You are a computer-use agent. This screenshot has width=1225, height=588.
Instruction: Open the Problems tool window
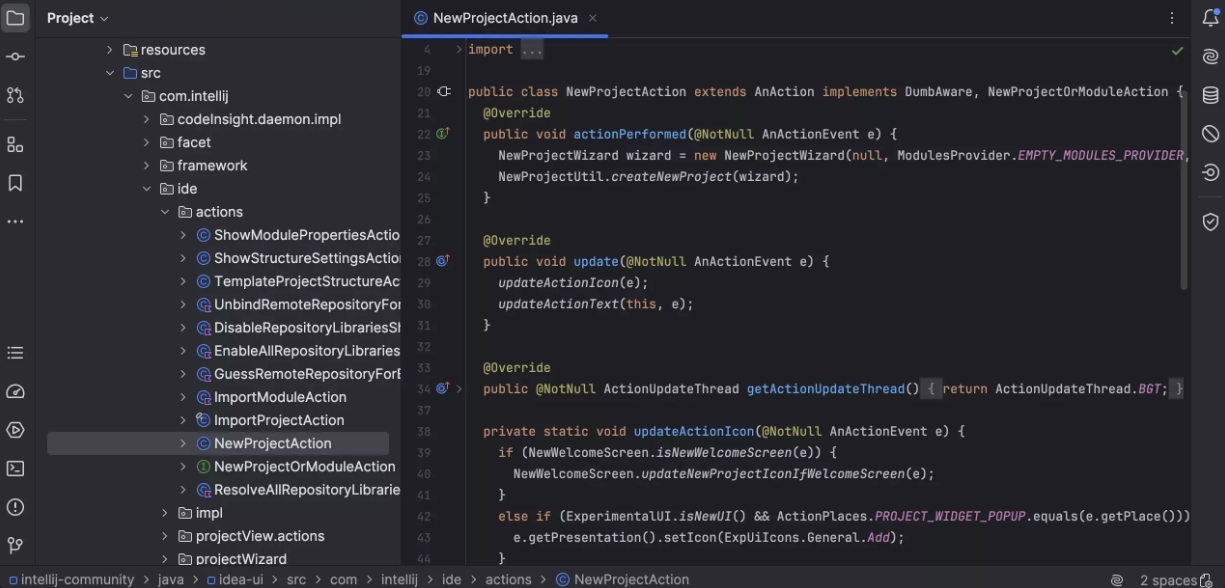(15, 507)
